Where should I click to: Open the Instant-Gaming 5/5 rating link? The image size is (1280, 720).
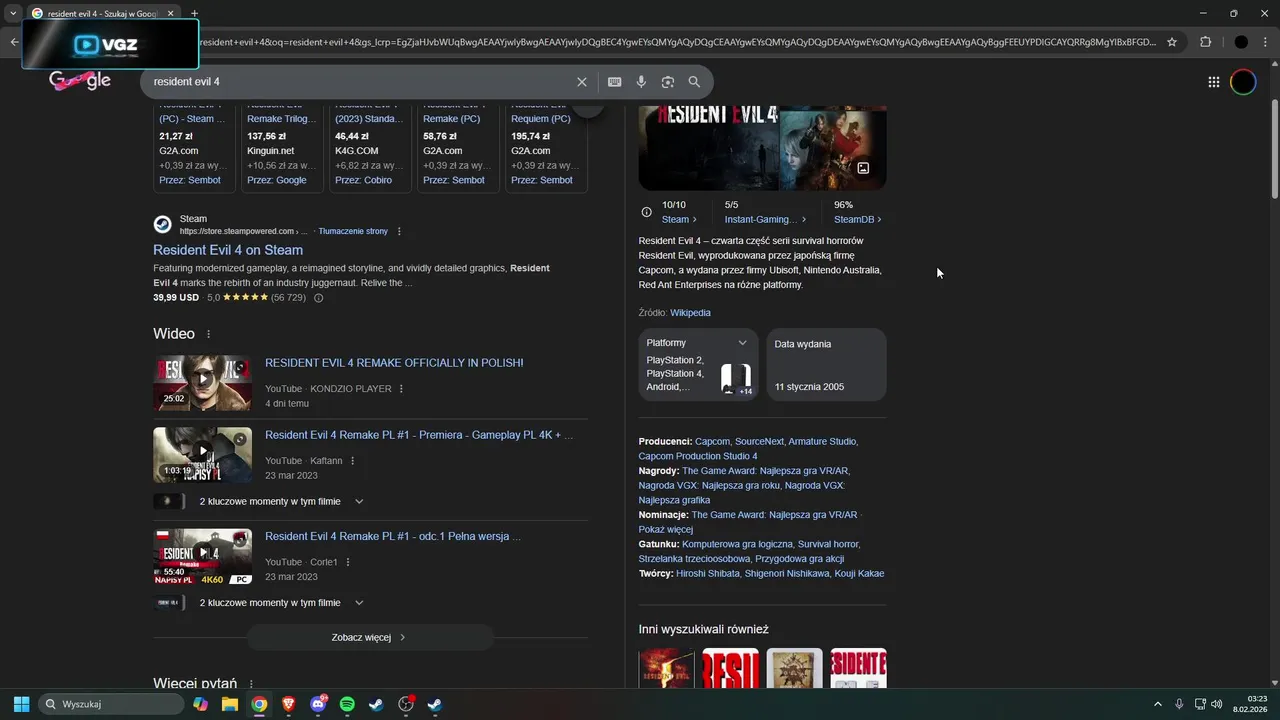click(x=765, y=219)
